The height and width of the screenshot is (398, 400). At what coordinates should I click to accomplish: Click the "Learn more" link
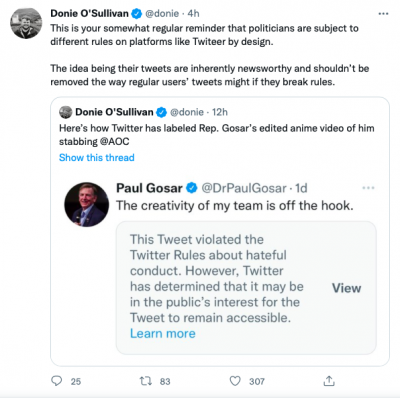pyautogui.click(x=163, y=333)
